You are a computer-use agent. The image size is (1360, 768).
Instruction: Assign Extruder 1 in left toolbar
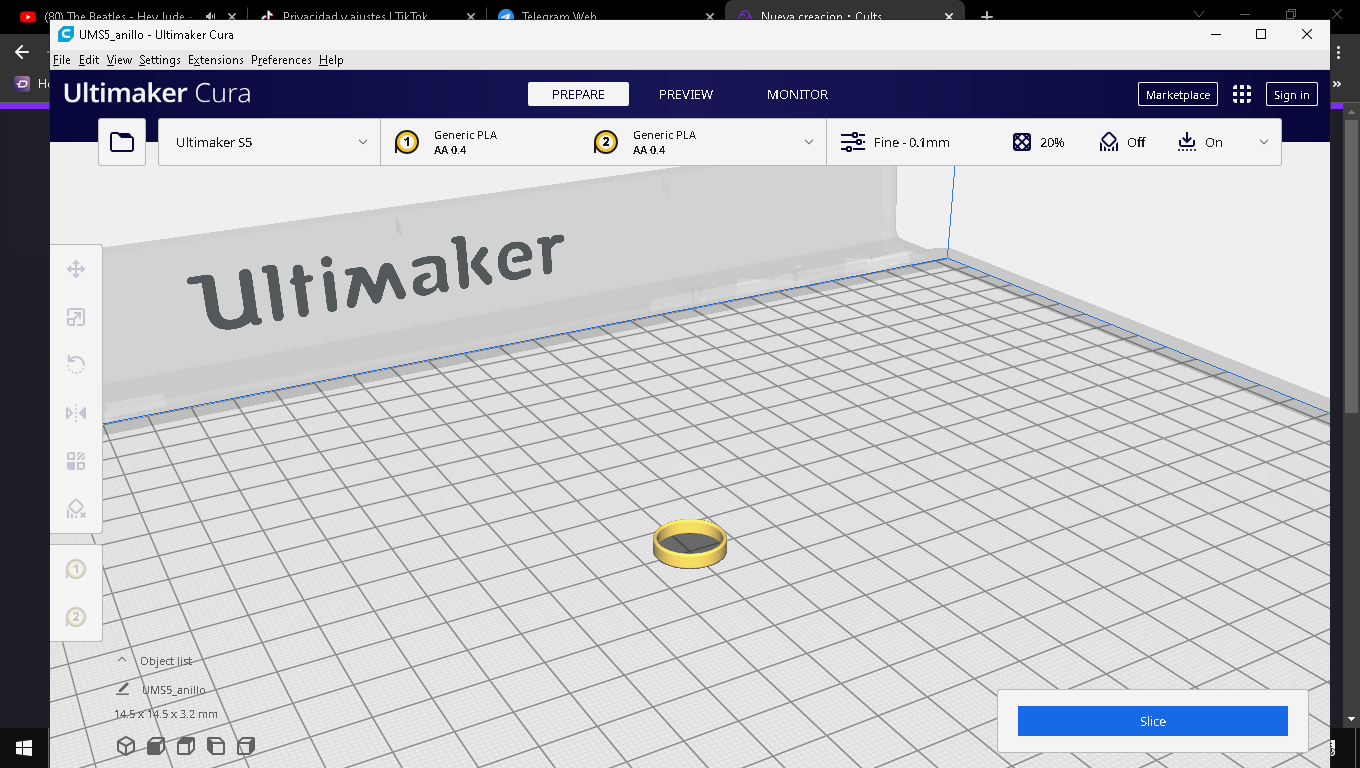(76, 569)
